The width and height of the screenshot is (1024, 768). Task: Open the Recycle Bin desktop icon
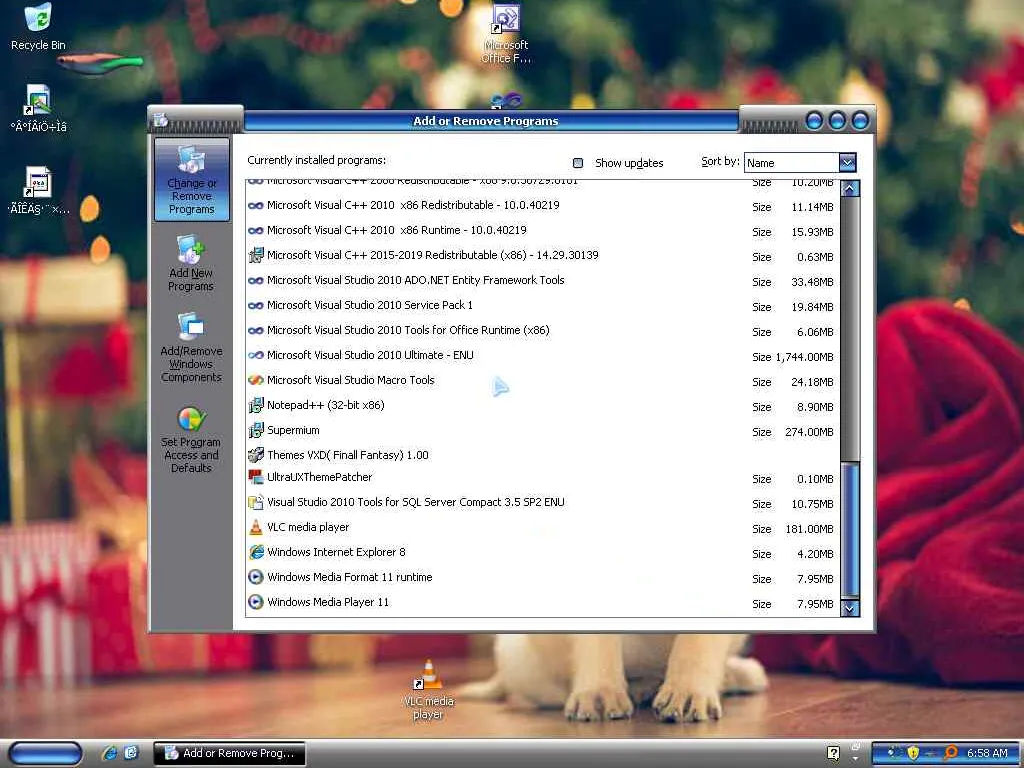point(38,27)
